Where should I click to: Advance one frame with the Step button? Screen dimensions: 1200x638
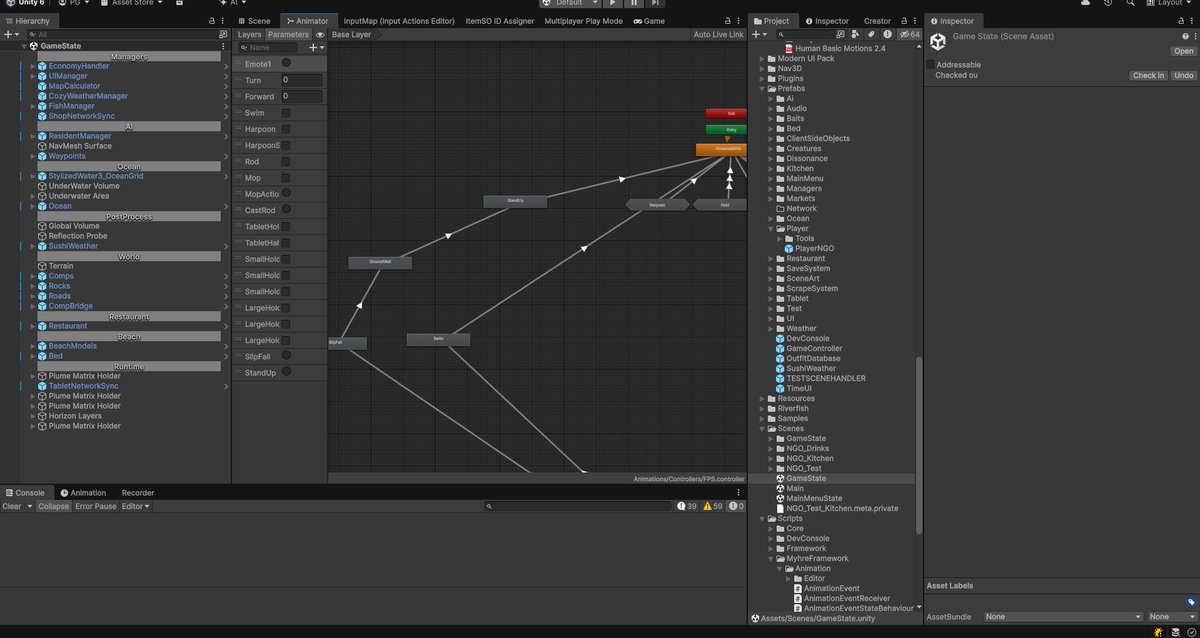(x=656, y=3)
